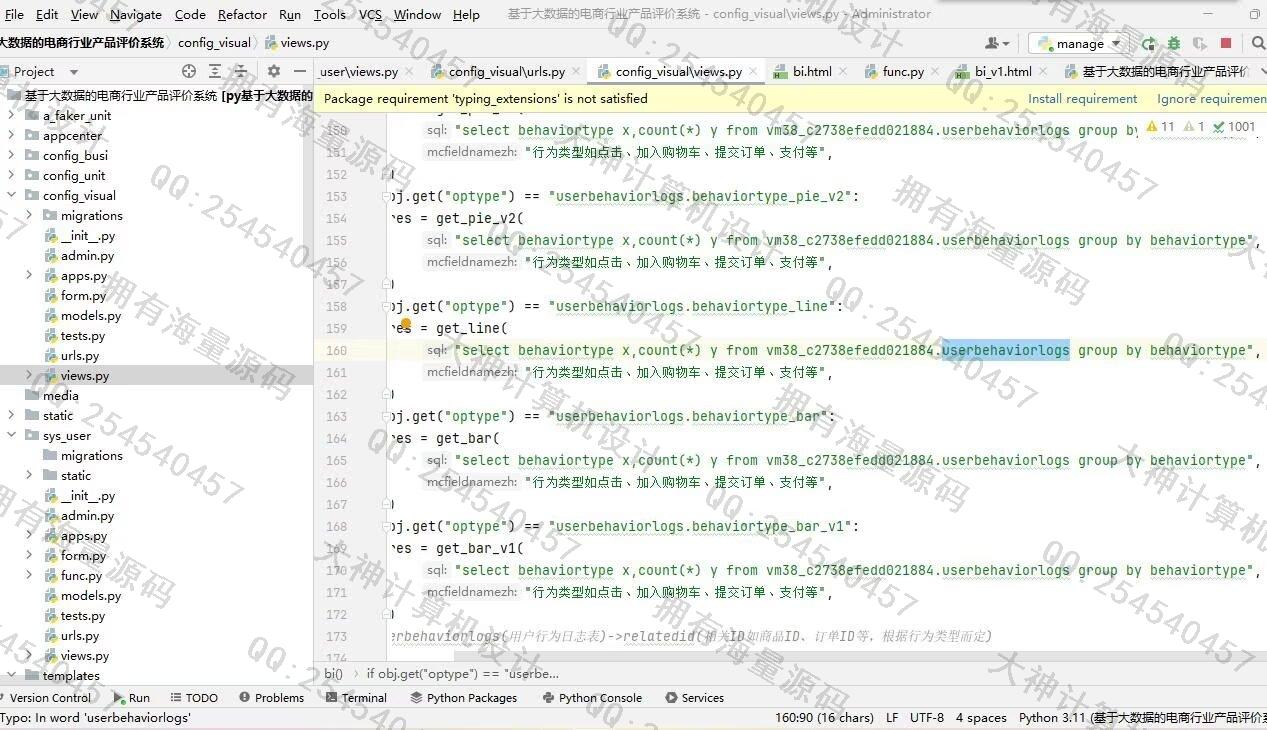The width and height of the screenshot is (1267, 730).
Task: Open the Refactor menu
Action: coord(242,14)
